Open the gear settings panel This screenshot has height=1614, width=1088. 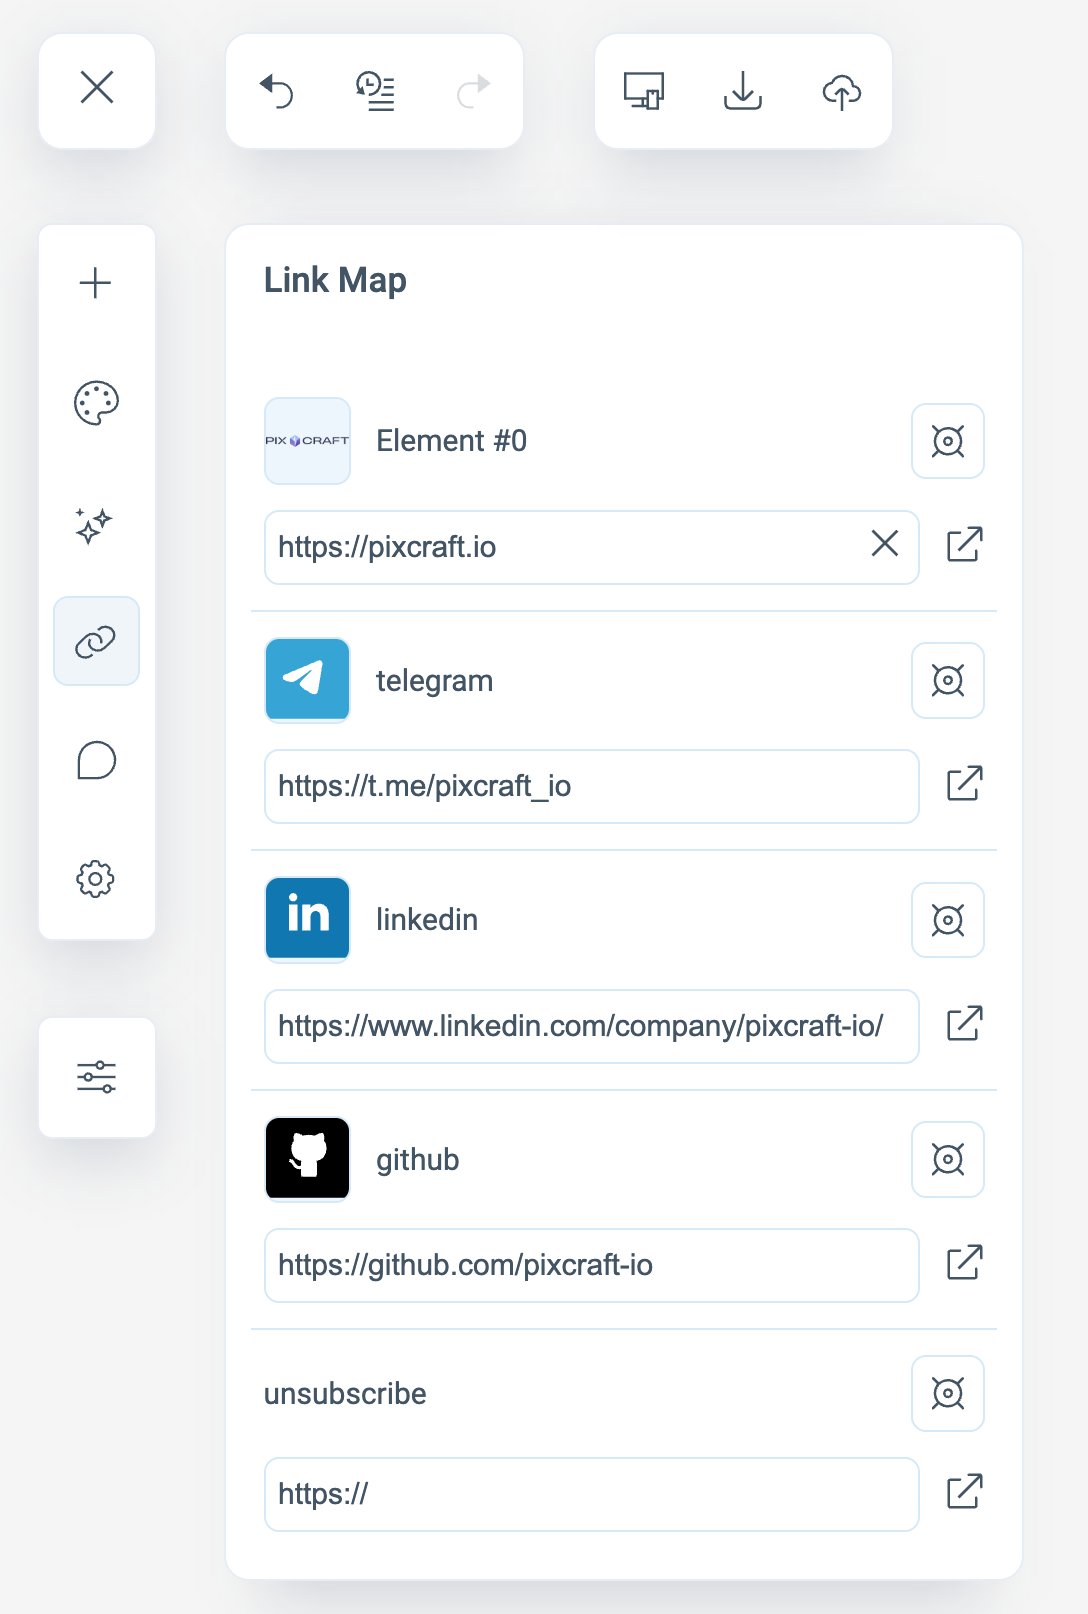click(x=96, y=880)
